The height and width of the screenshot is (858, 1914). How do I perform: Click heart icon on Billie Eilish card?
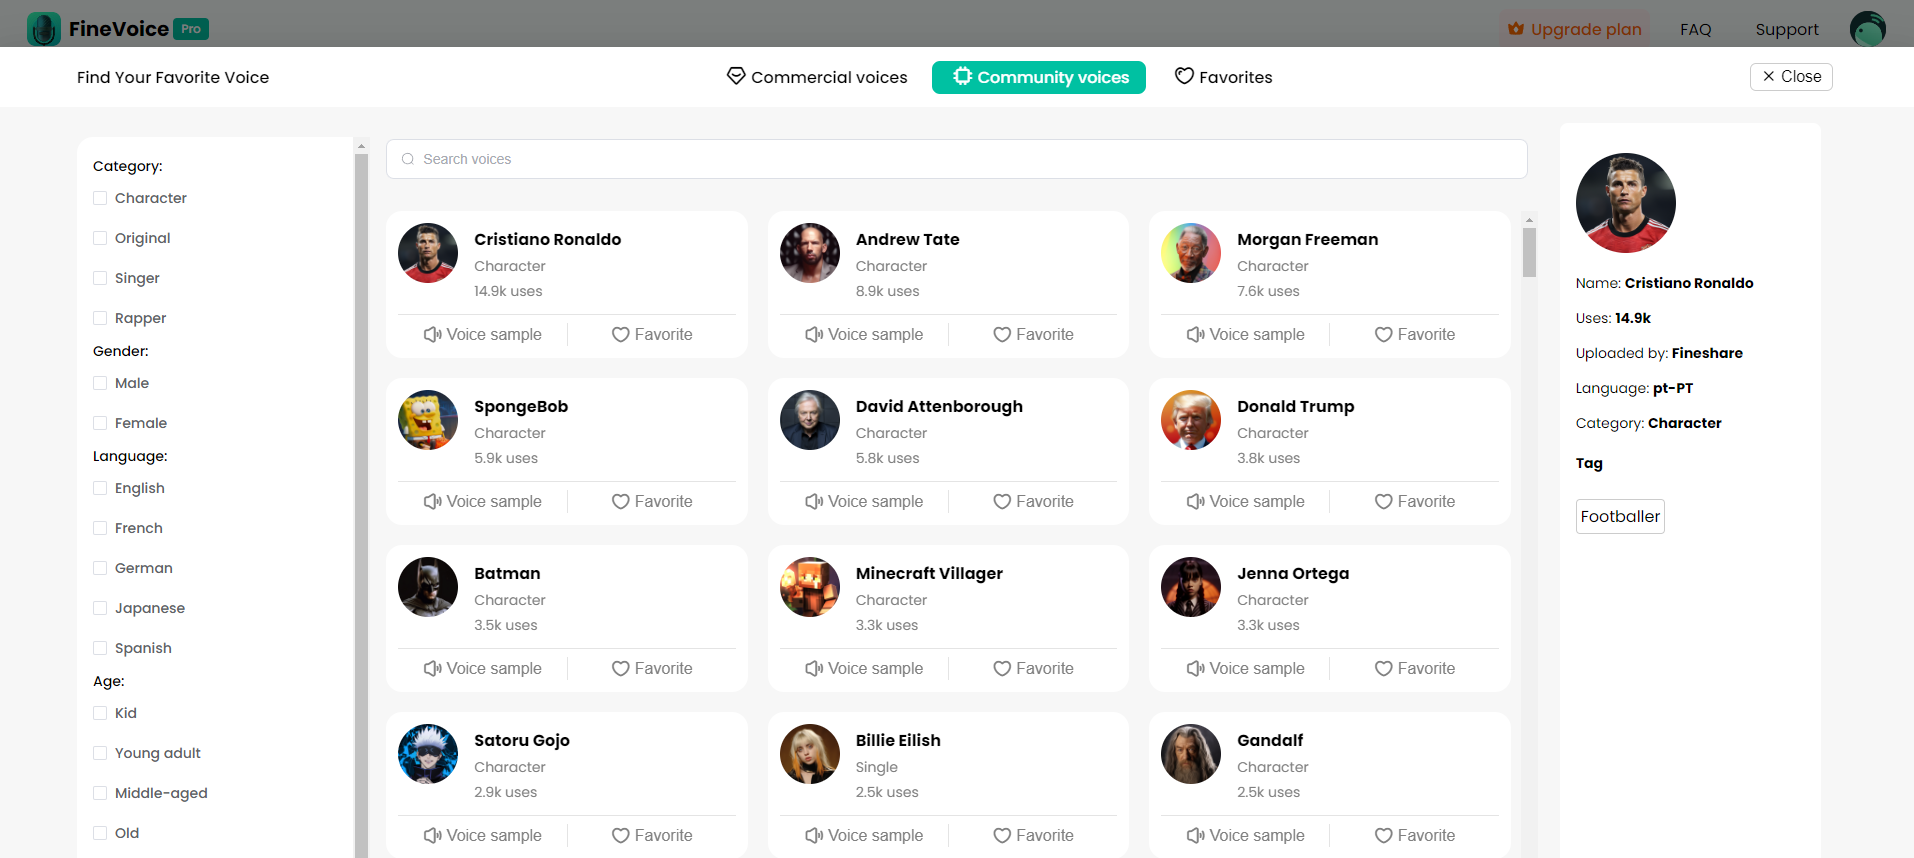[1002, 835]
